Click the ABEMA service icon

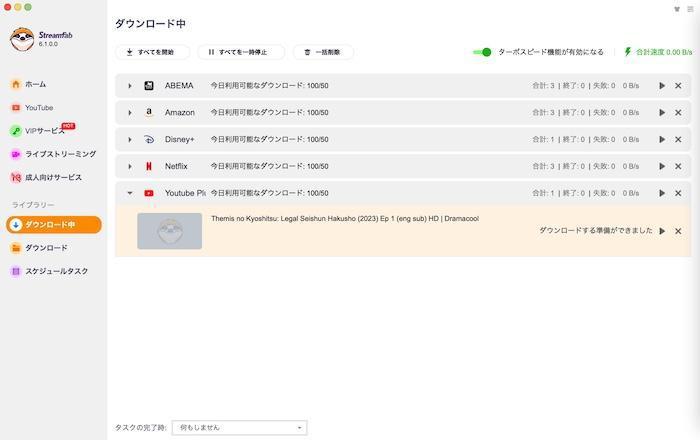[149, 86]
